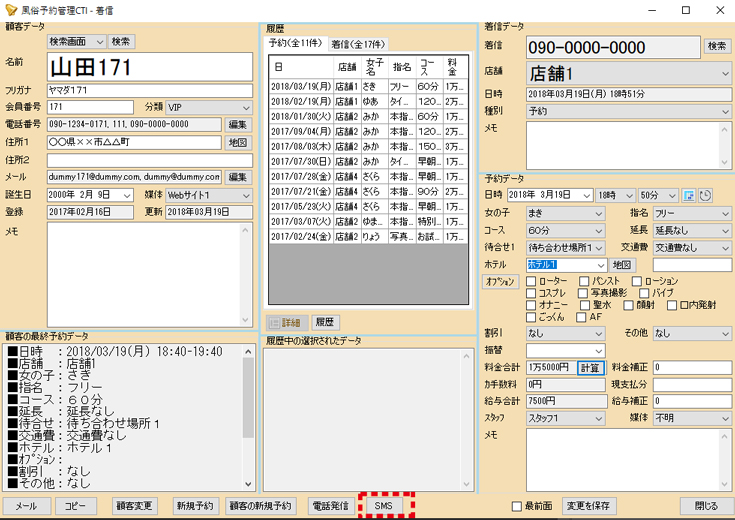Select the 2018/03/19 row in history table
The height and width of the screenshot is (520, 735).
click(301, 86)
